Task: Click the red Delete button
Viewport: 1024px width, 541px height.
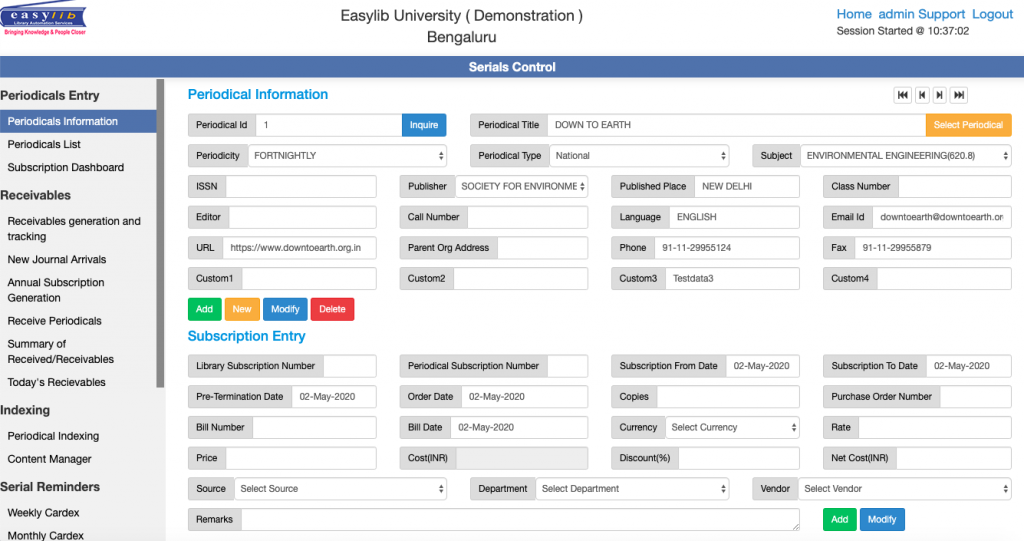Action: [x=332, y=309]
